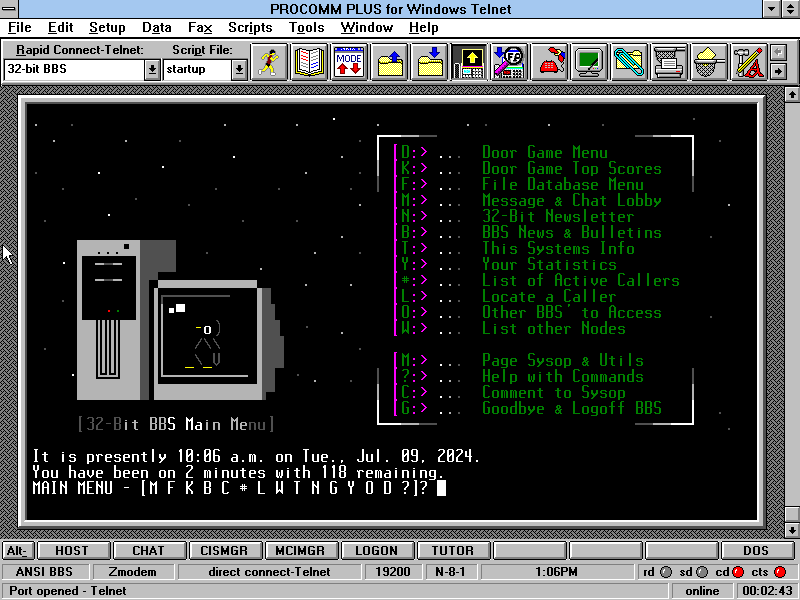Click the DOS meta key
Screen dimensions: 800x600
[x=757, y=551]
